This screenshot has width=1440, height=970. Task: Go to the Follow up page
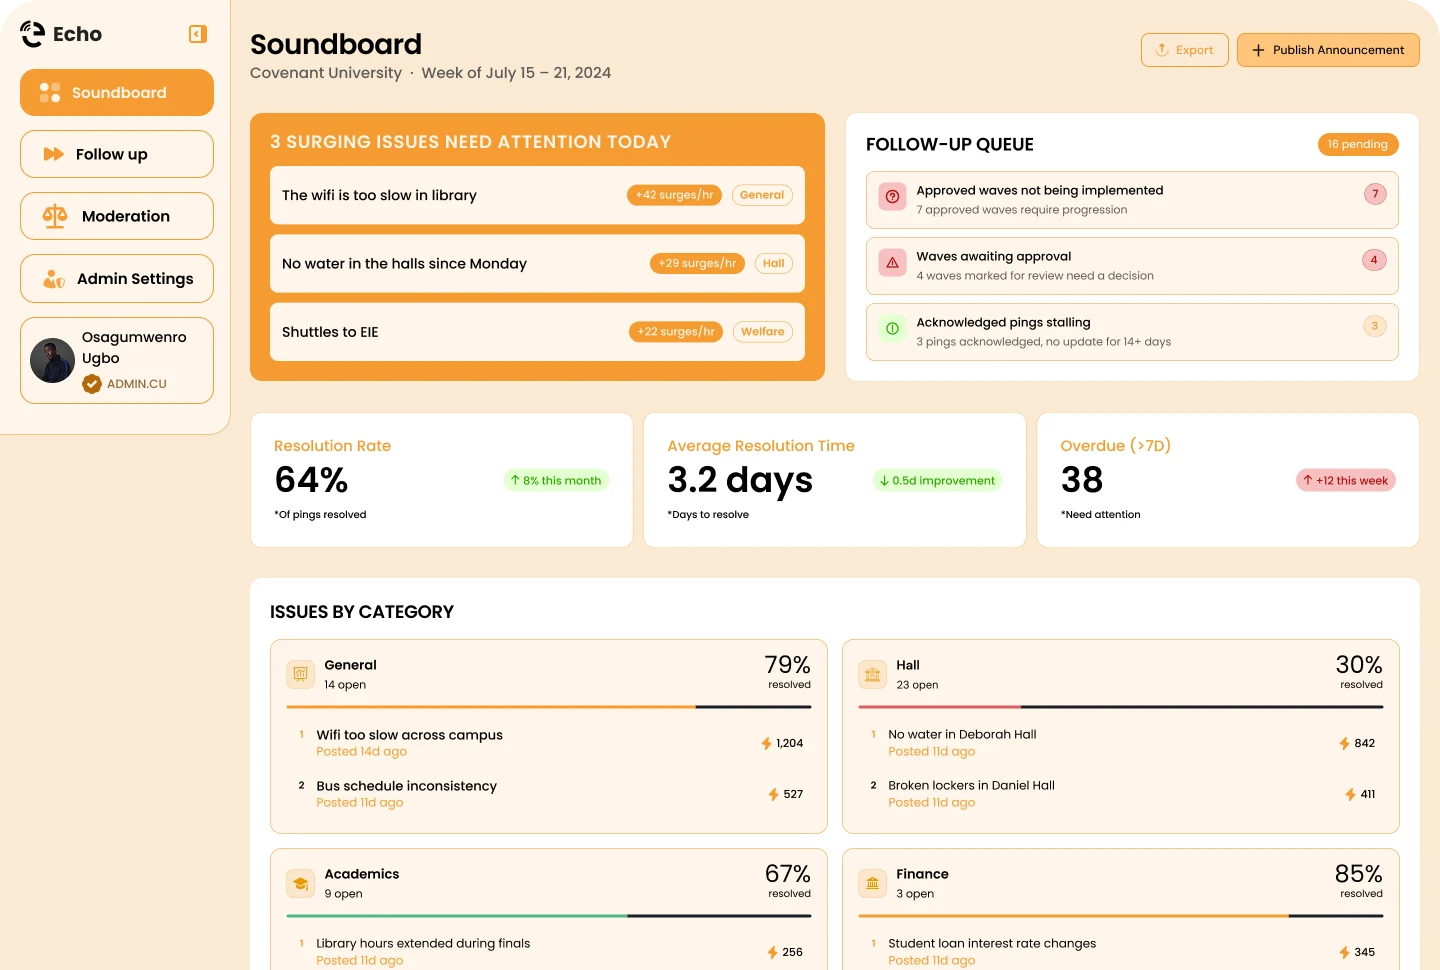[117, 154]
